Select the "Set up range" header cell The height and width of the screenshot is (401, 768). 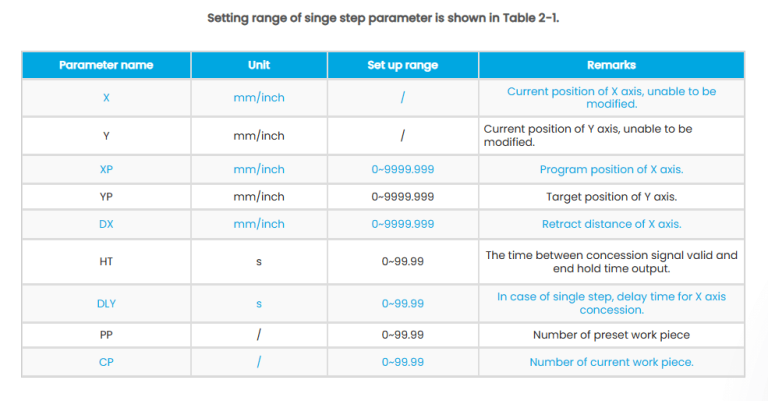pos(402,65)
